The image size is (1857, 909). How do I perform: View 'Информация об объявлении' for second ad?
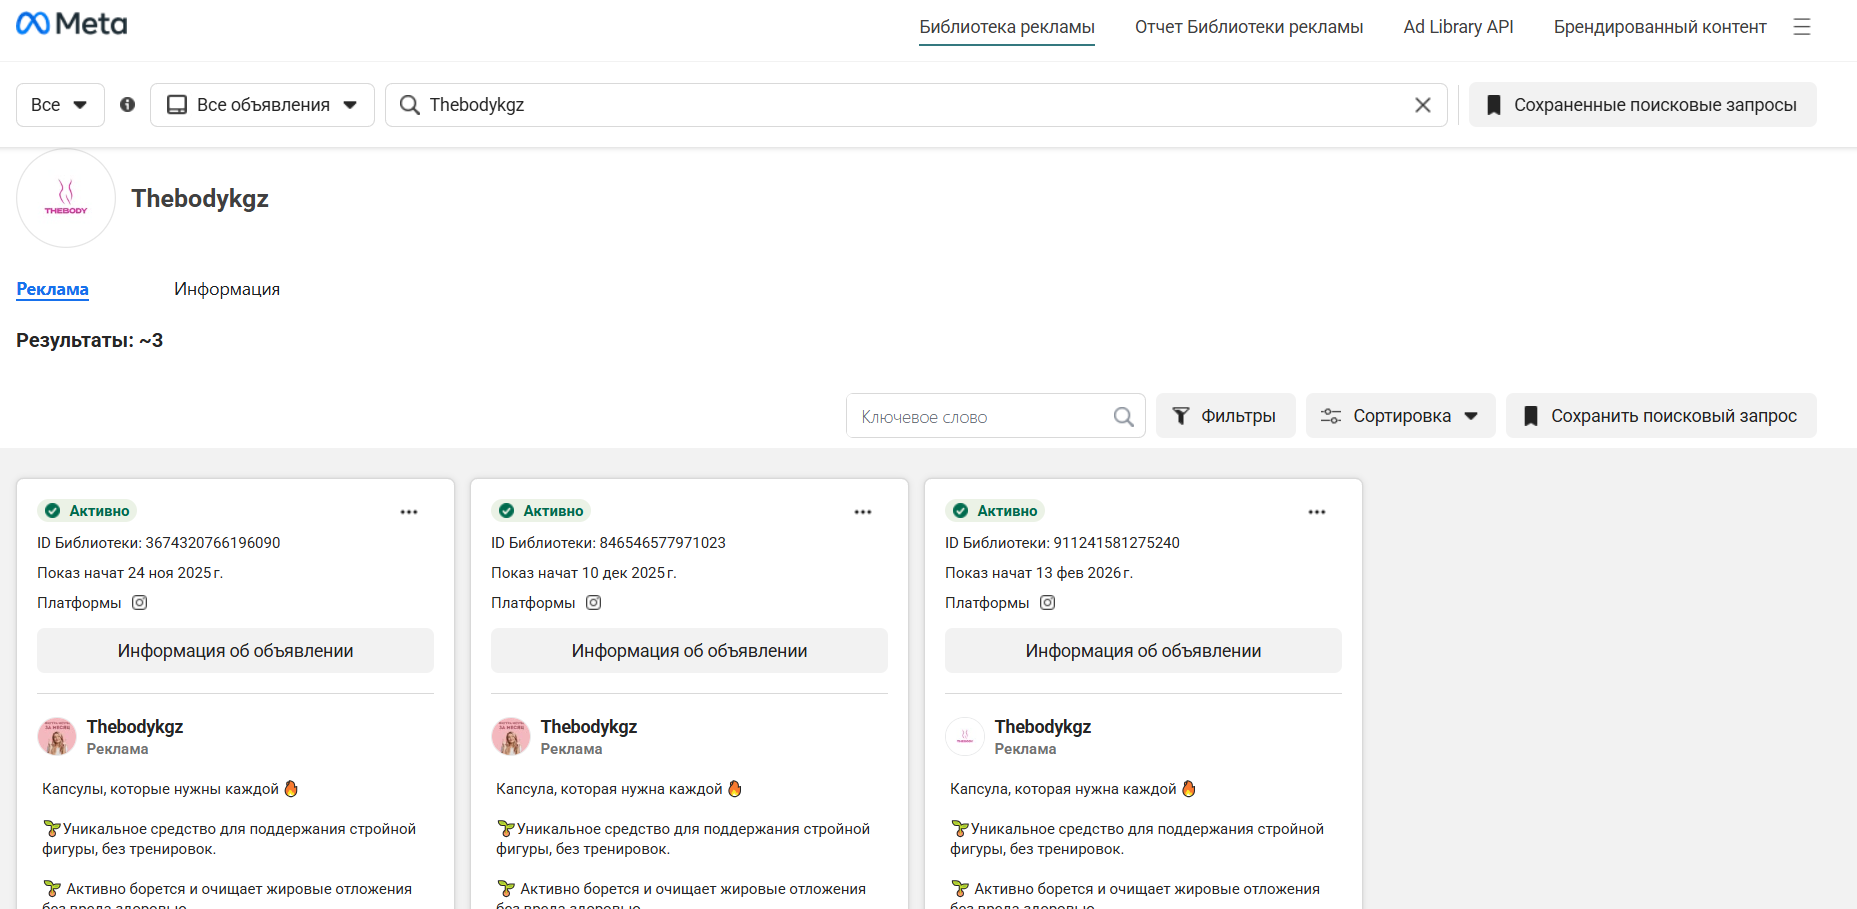click(x=689, y=651)
